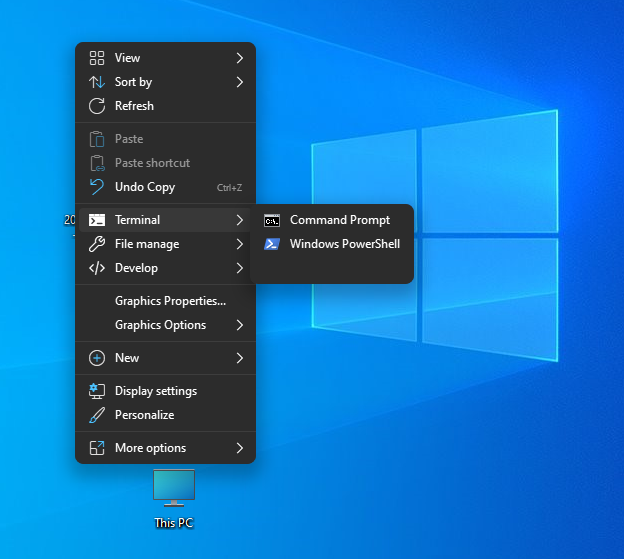The width and height of the screenshot is (624, 559).
Task: Click the New menu label
Action: 127,358
